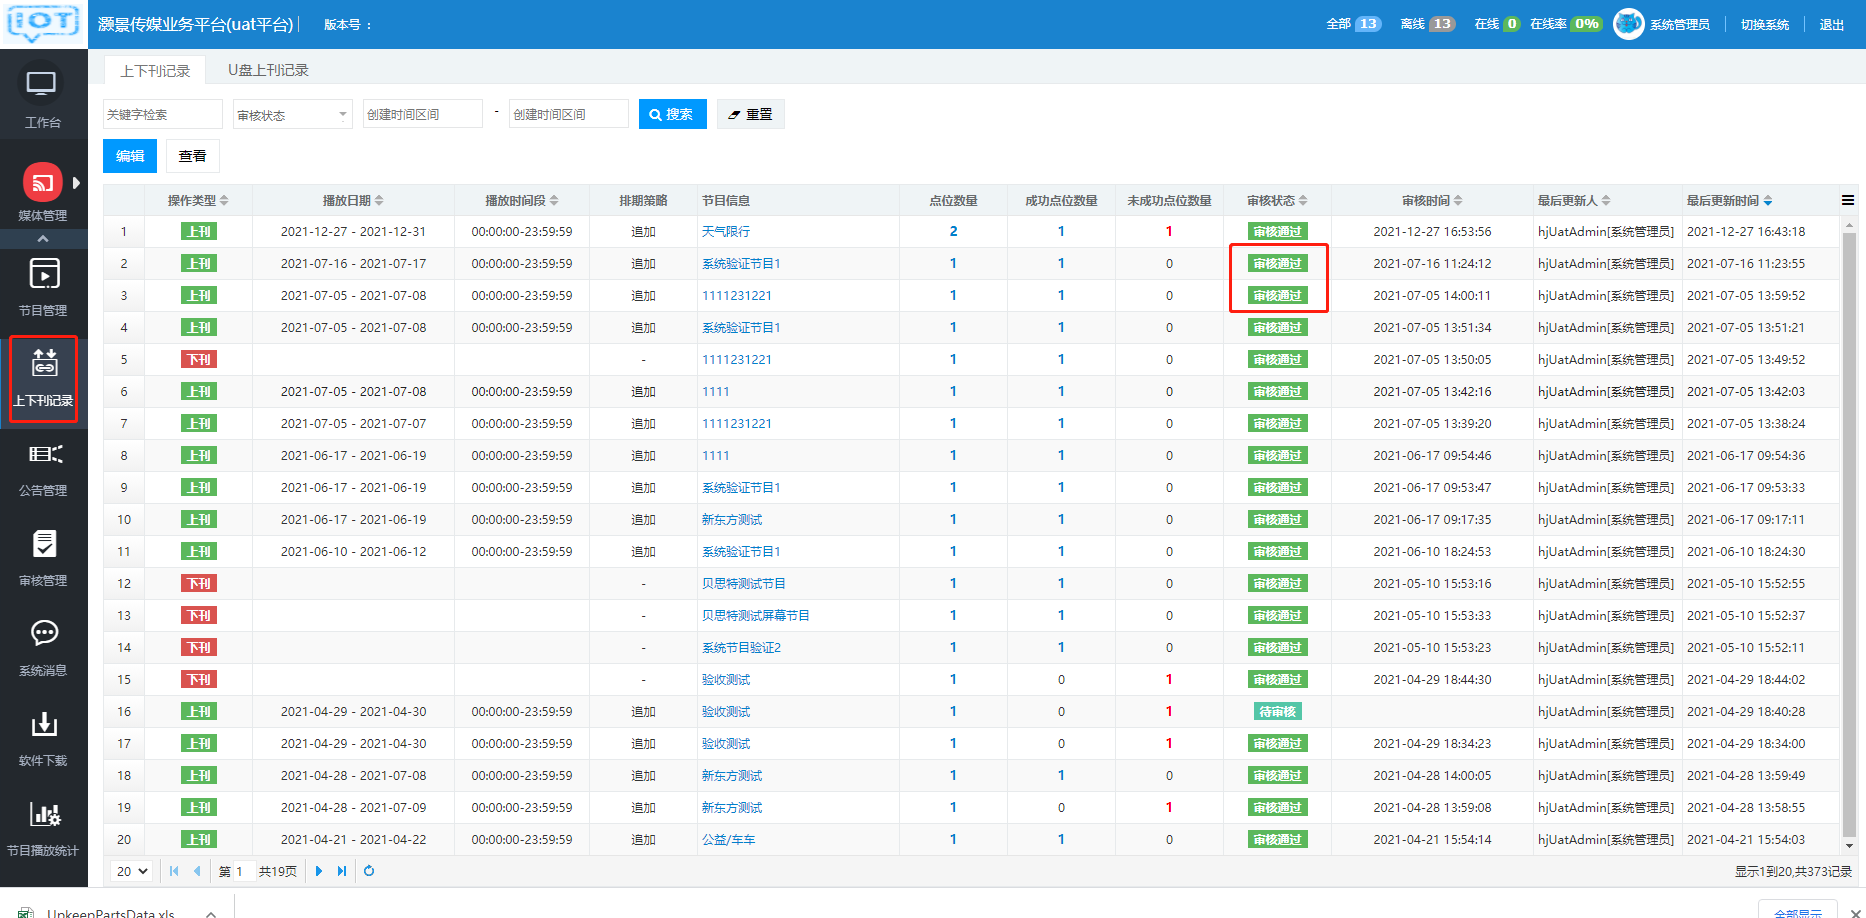Open 节目播放统计 playback statistics icon

click(x=43, y=816)
